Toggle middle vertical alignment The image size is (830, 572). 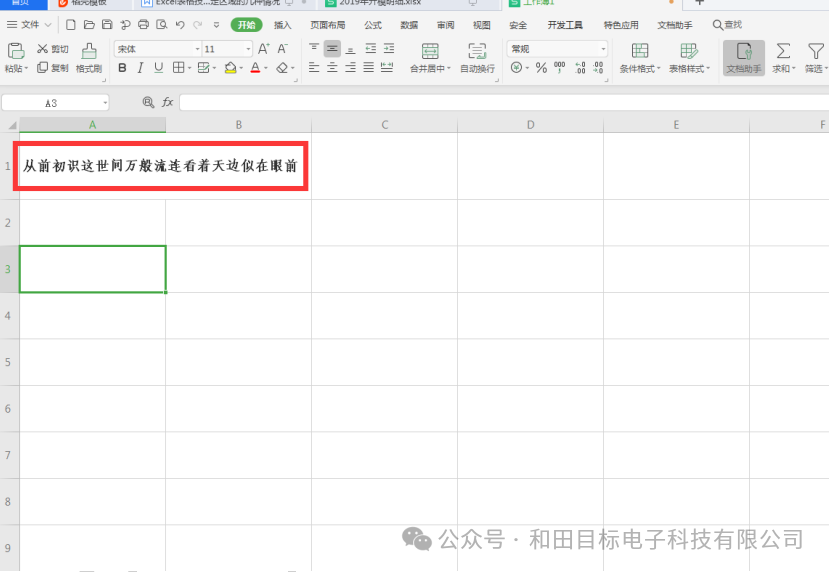332,49
